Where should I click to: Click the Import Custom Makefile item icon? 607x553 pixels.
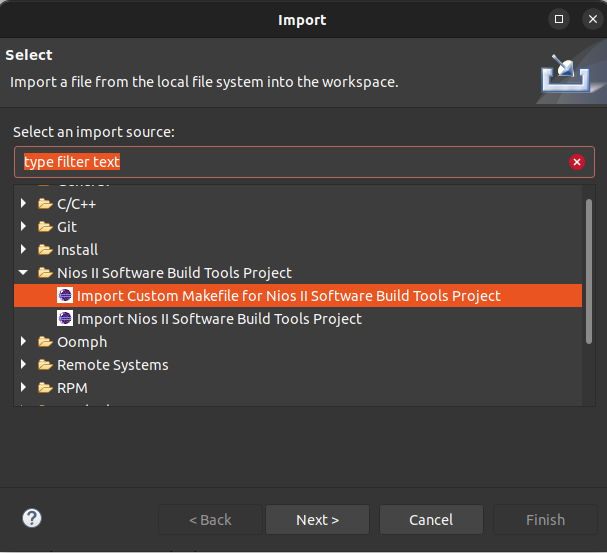(x=65, y=296)
